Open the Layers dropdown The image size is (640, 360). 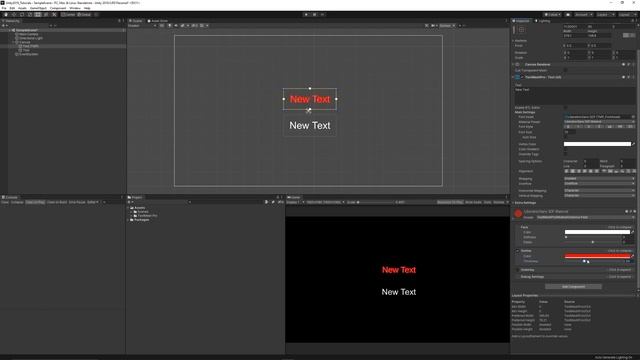point(605,15)
